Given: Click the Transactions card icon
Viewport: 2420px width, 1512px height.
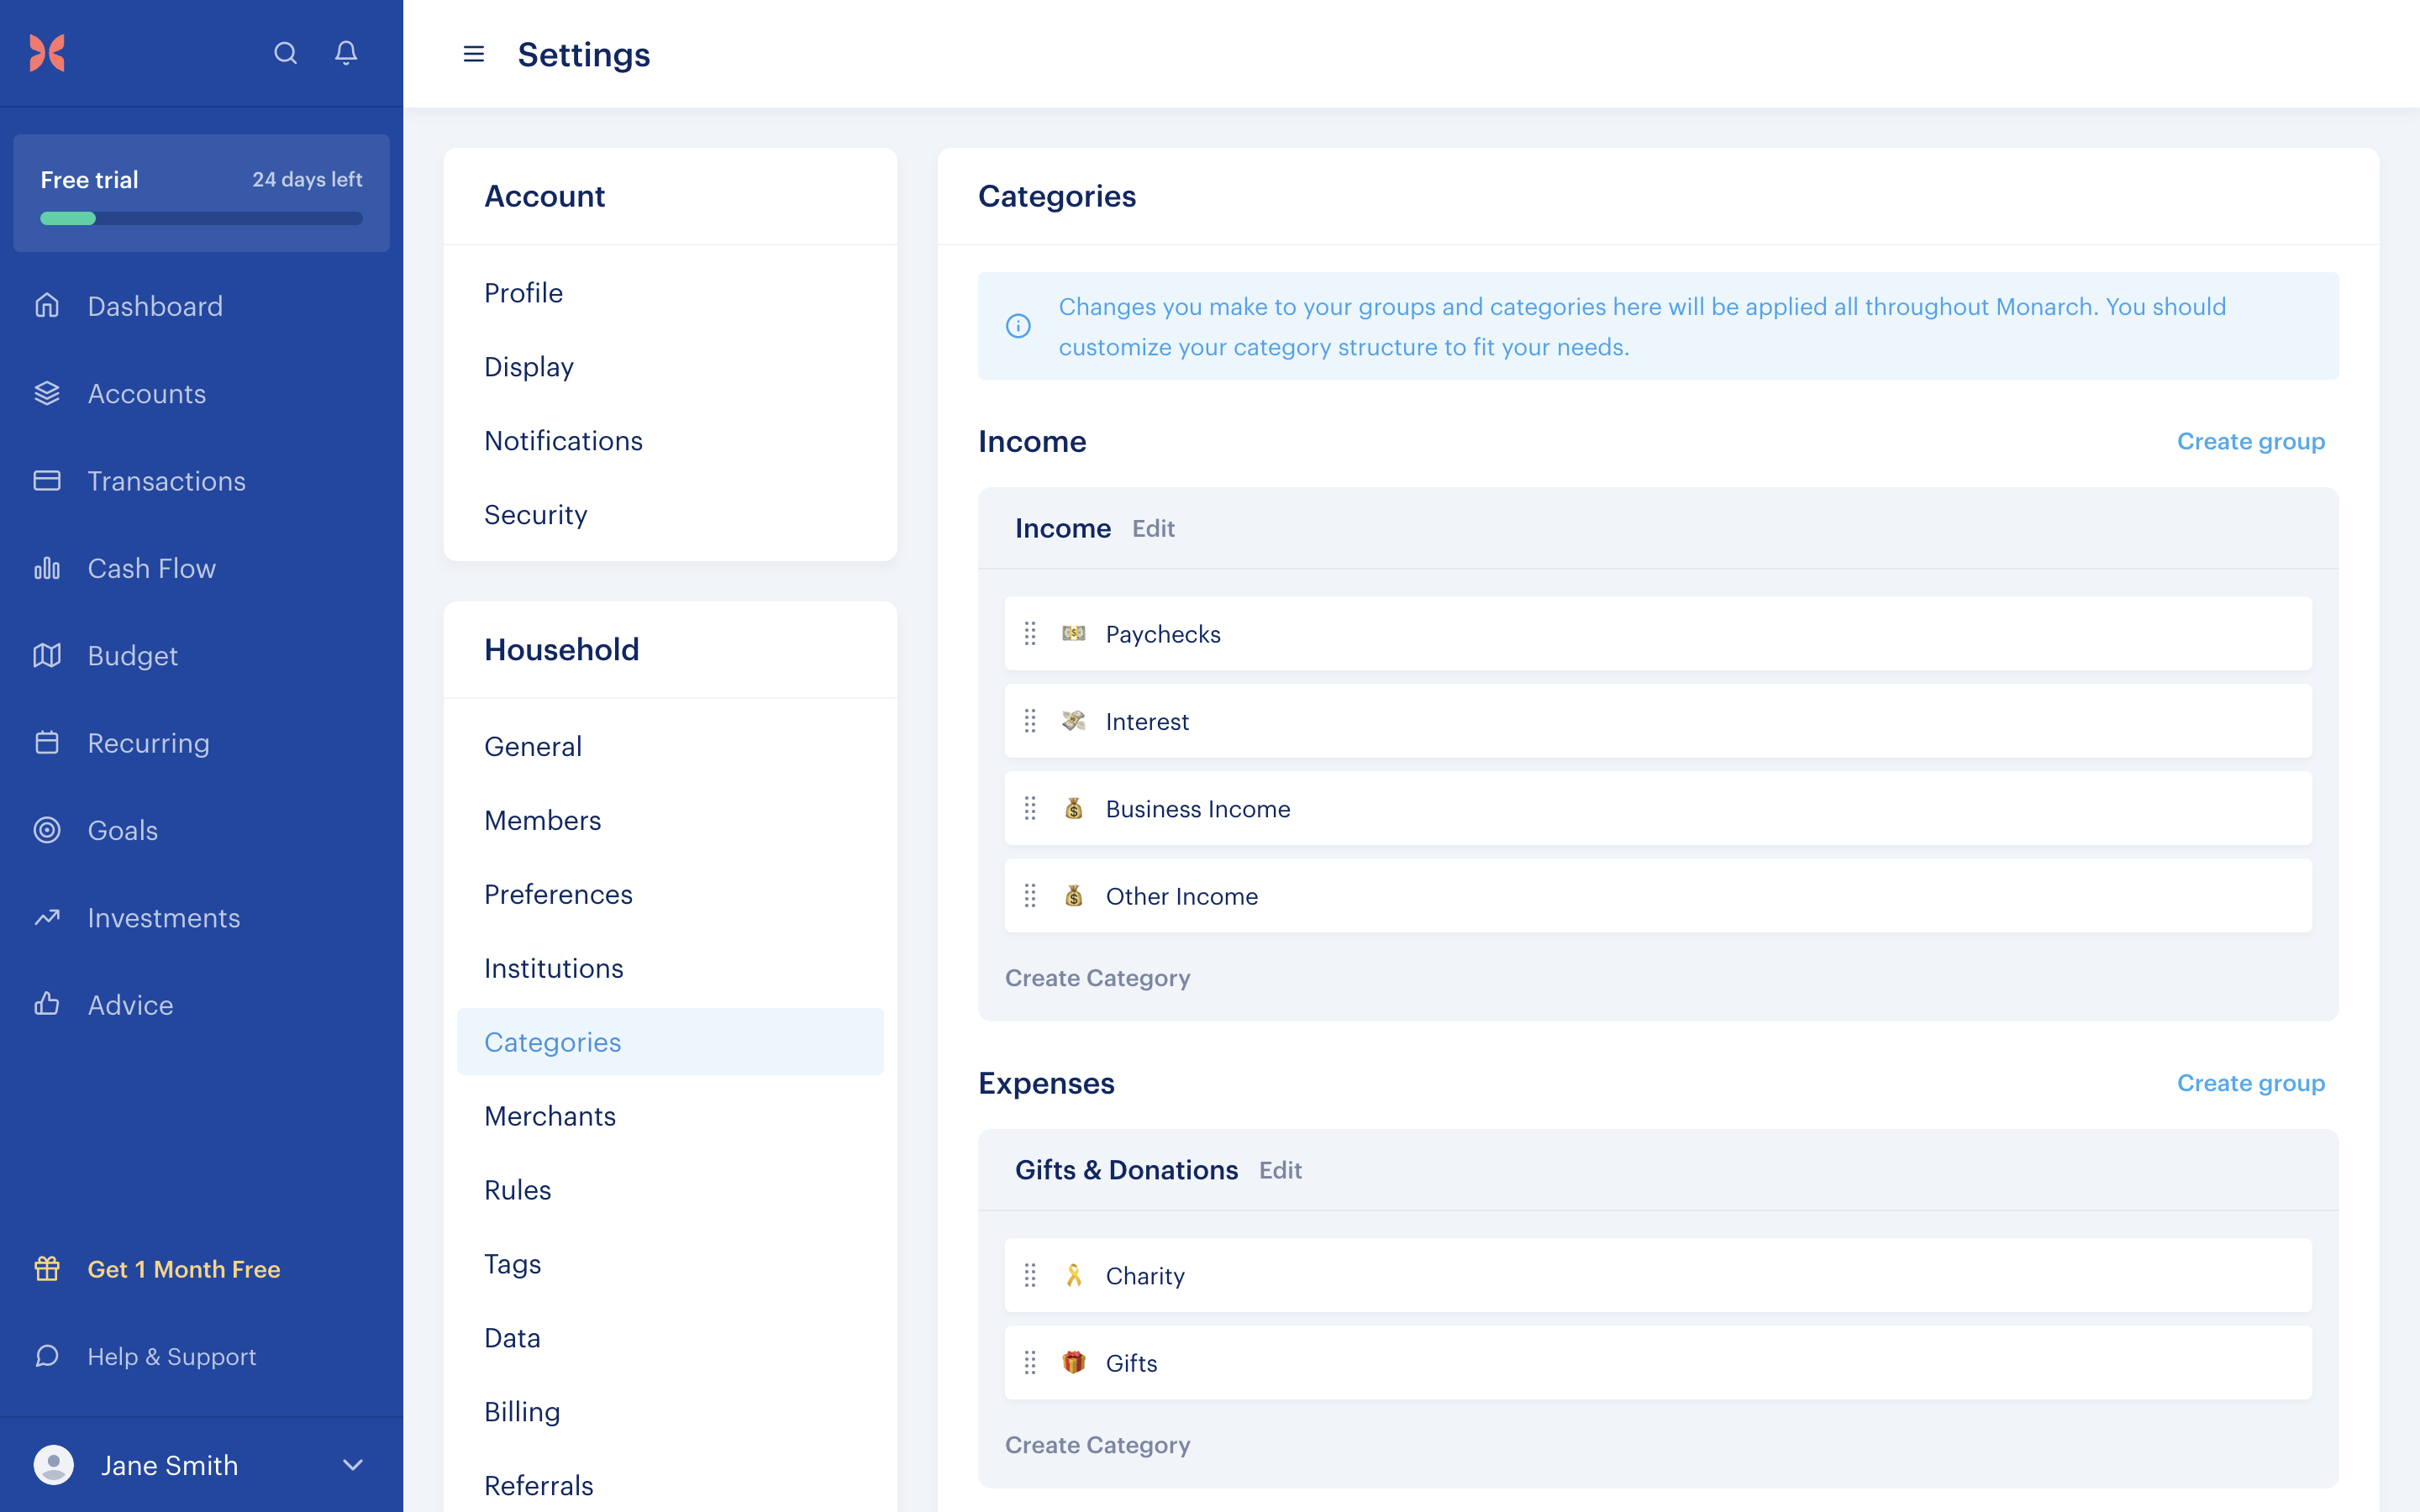Looking at the screenshot, I should (47, 480).
